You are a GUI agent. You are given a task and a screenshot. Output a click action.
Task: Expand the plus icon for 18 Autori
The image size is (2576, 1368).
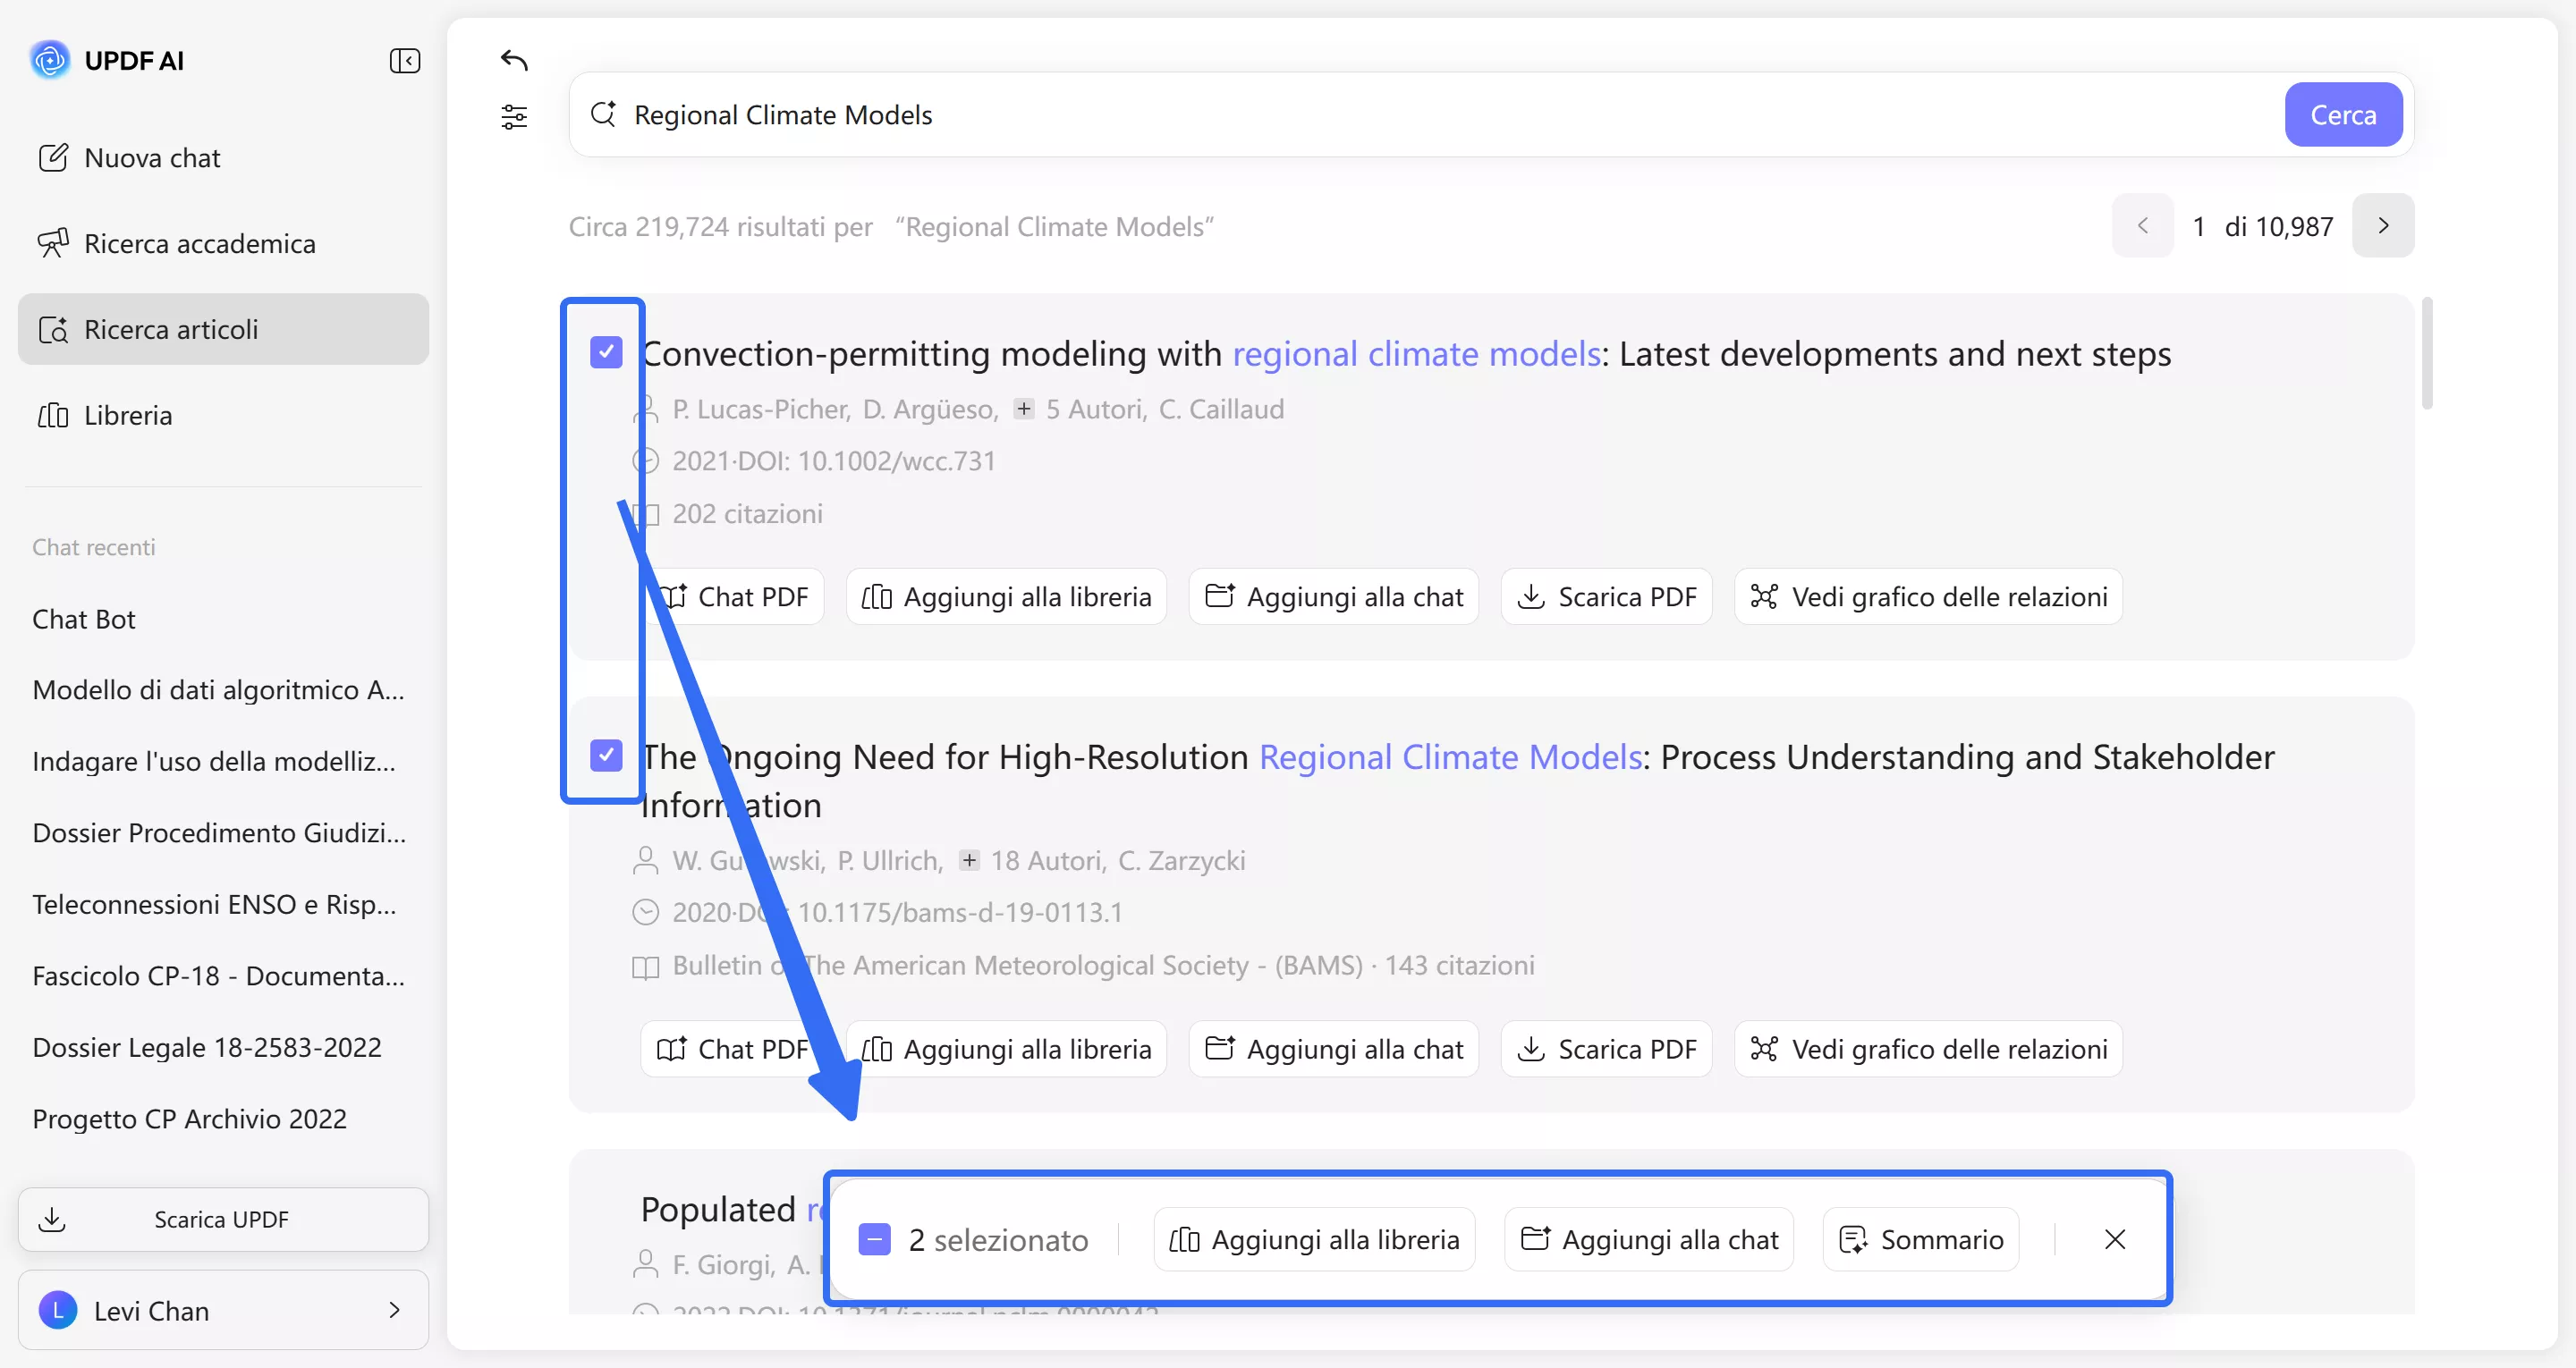968,860
